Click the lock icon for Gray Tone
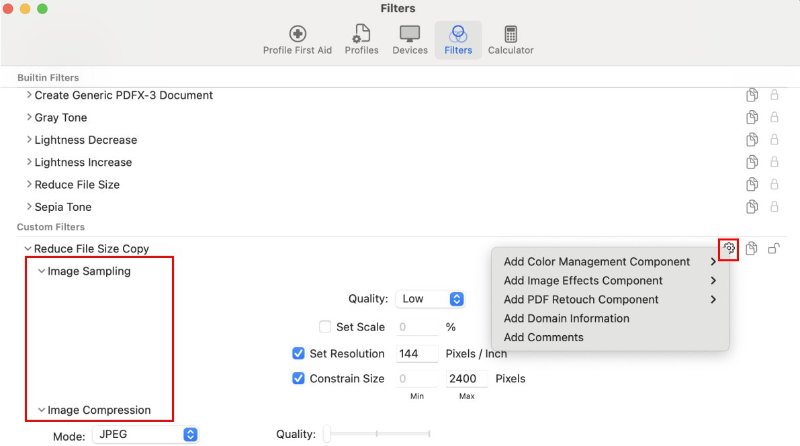 coord(774,118)
